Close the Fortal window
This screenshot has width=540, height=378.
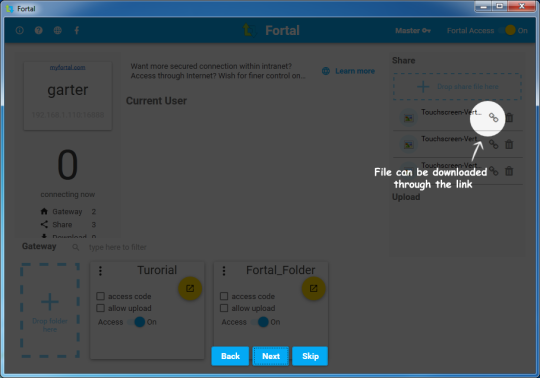tap(522, 7)
